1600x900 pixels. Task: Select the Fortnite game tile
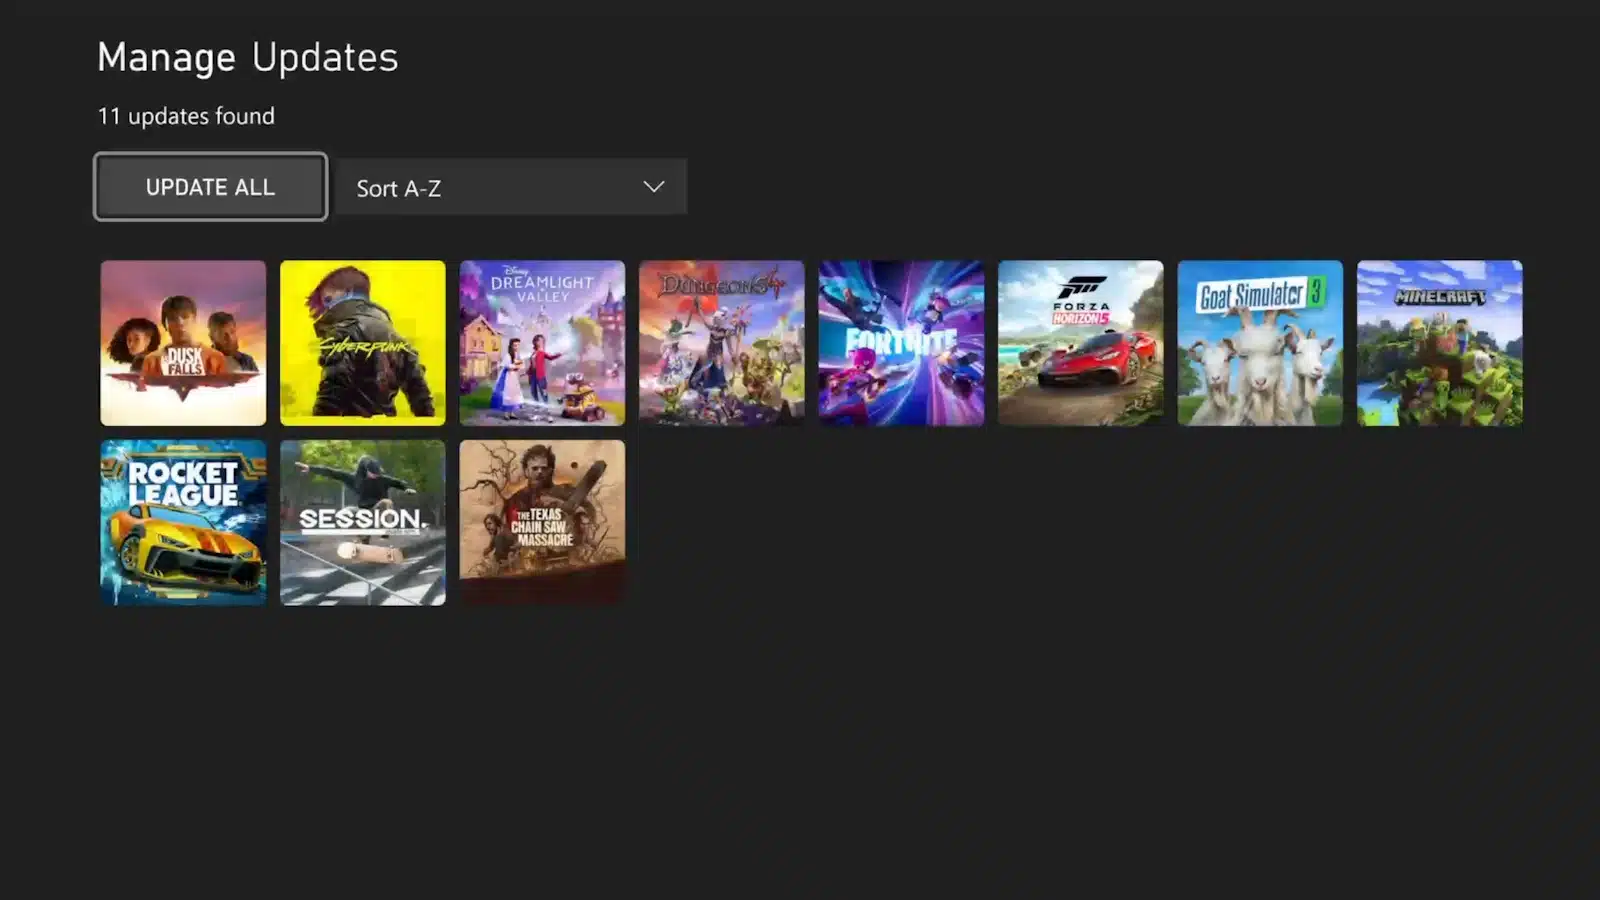click(x=901, y=343)
